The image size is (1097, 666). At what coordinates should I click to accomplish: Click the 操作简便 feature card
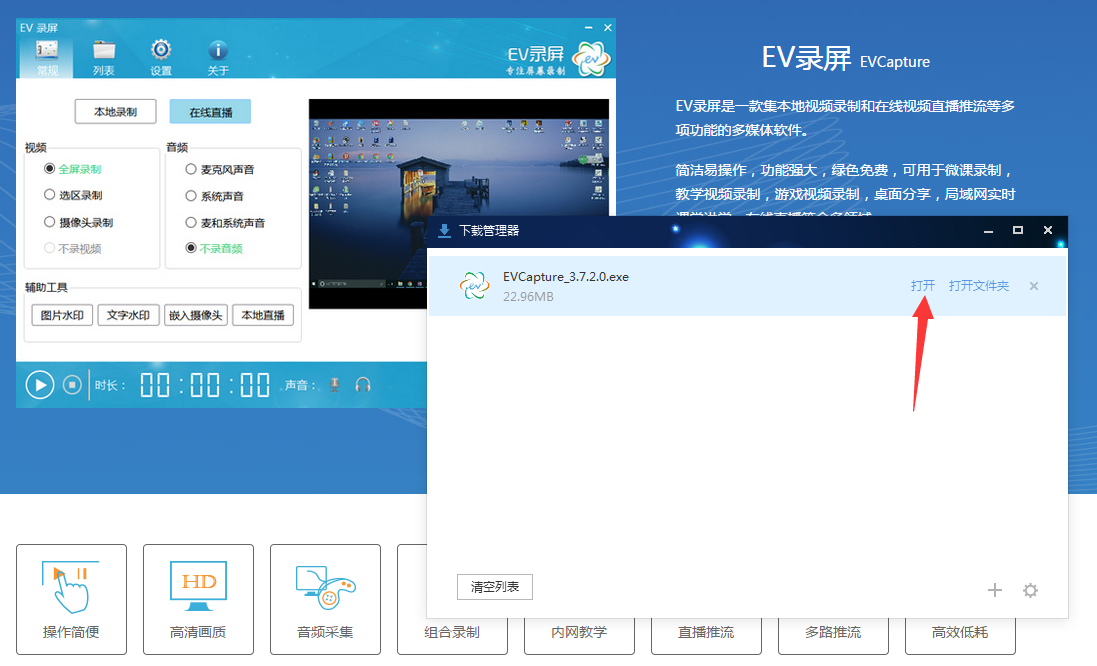pyautogui.click(x=71, y=600)
